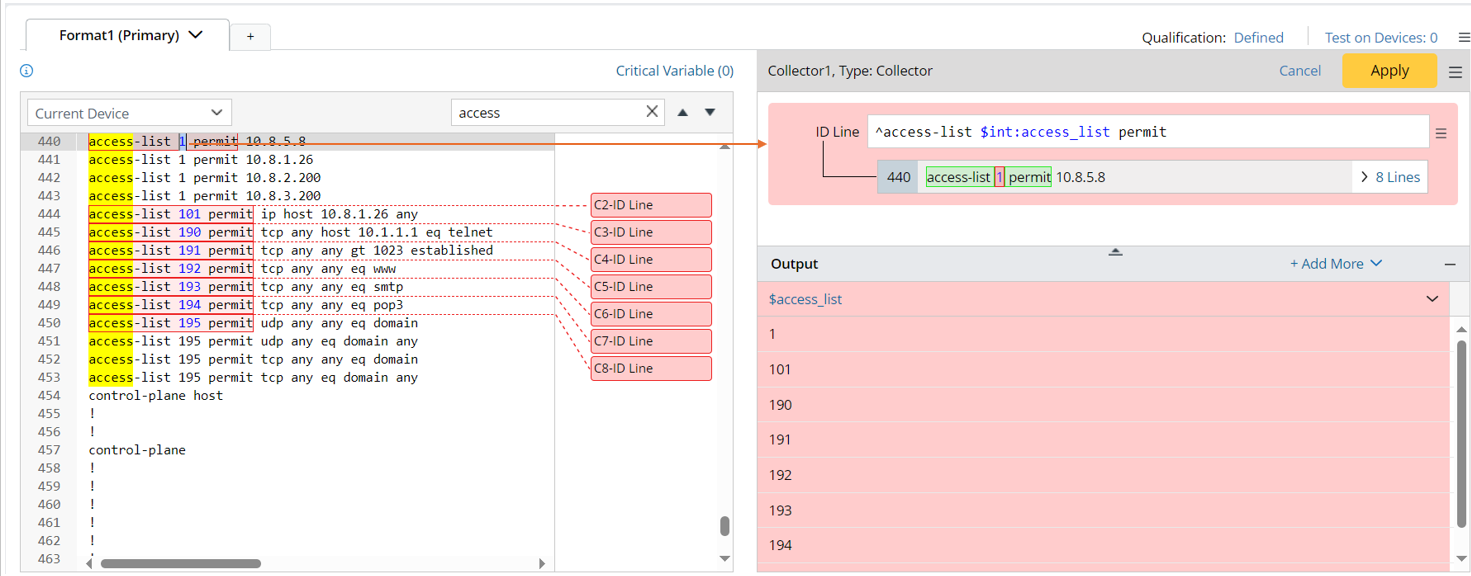Open the Current Device dropdown
This screenshot has width=1471, height=576.
[129, 113]
